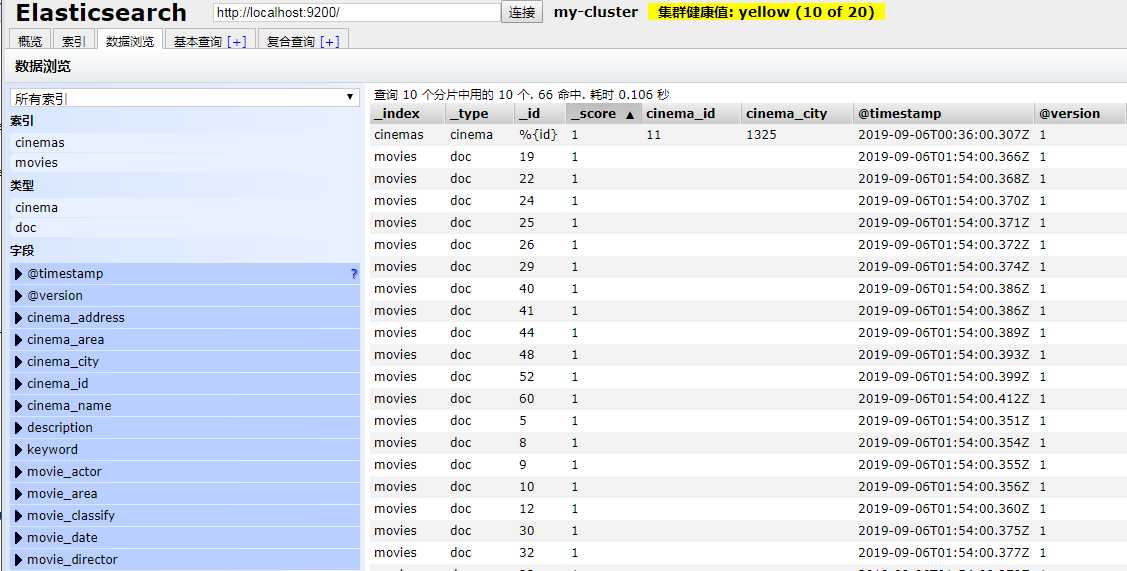Viewport: 1127px width, 571px height.
Task: Open the cinemas row with id %{id}
Action: (x=748, y=134)
